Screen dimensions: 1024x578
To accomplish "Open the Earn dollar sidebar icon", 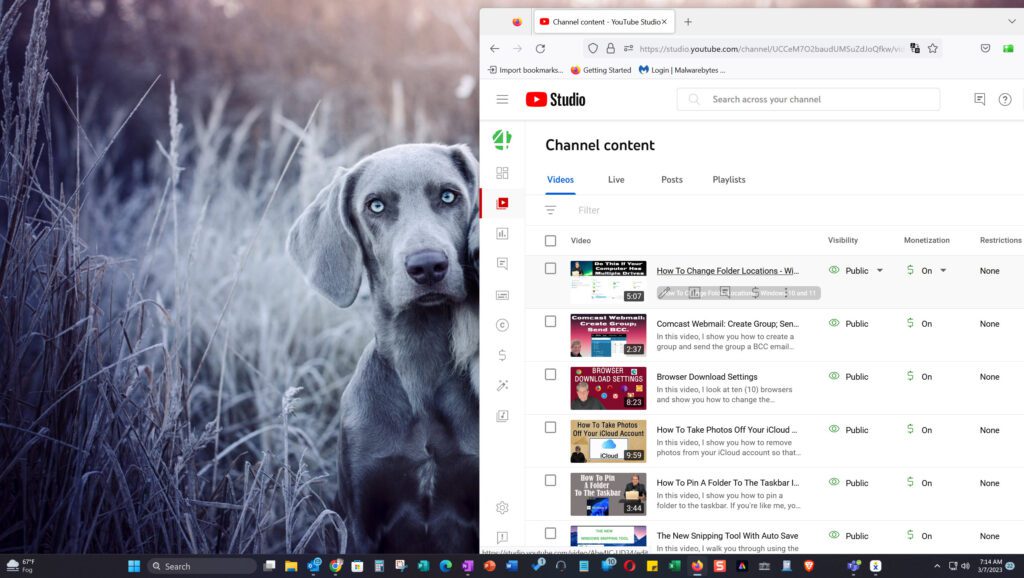I will pyautogui.click(x=502, y=355).
